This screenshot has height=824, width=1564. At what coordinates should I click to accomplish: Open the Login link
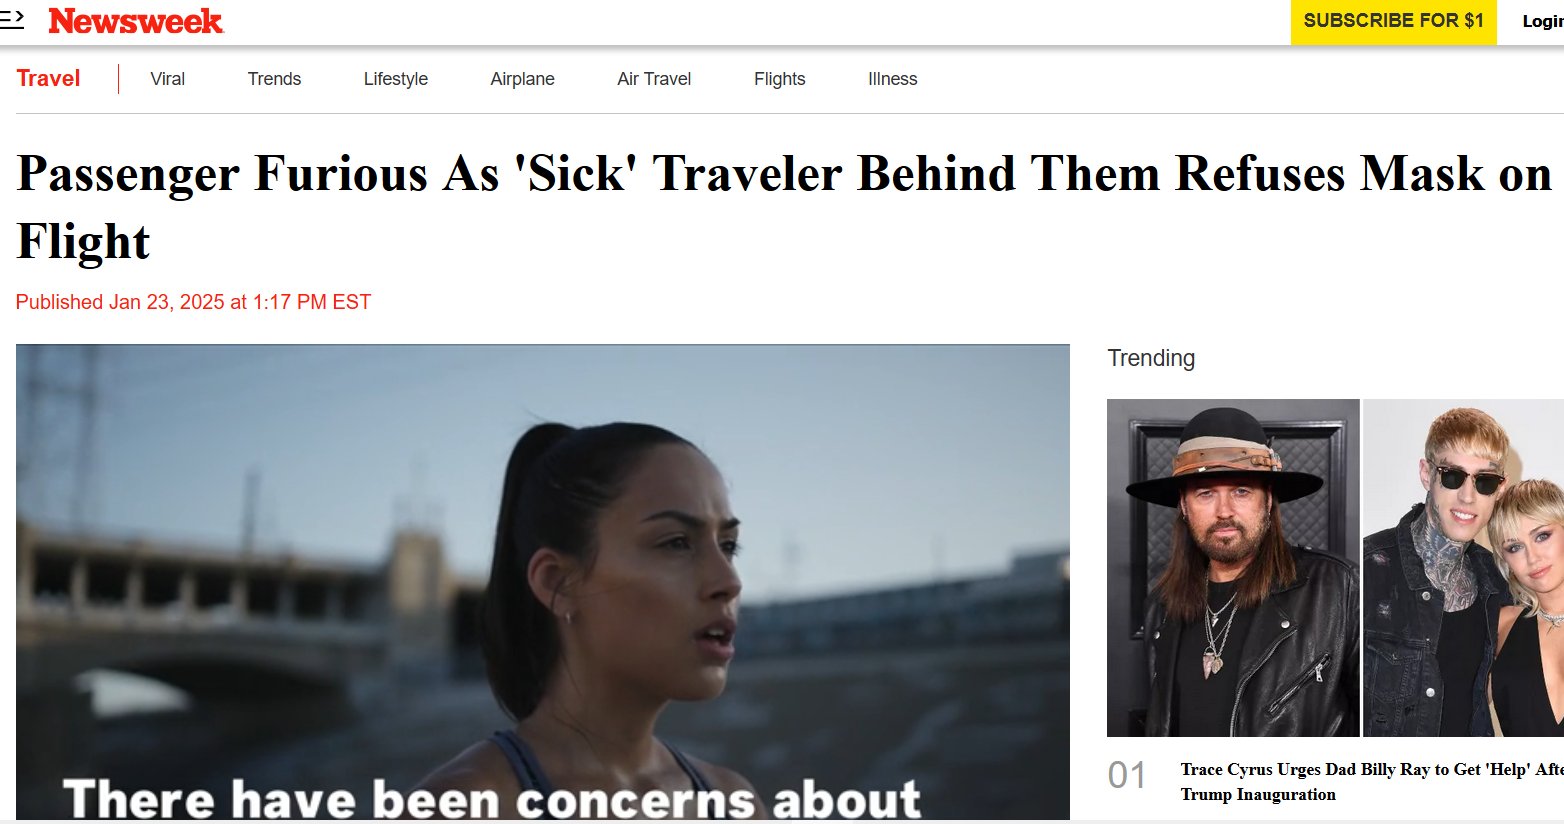point(1542,22)
